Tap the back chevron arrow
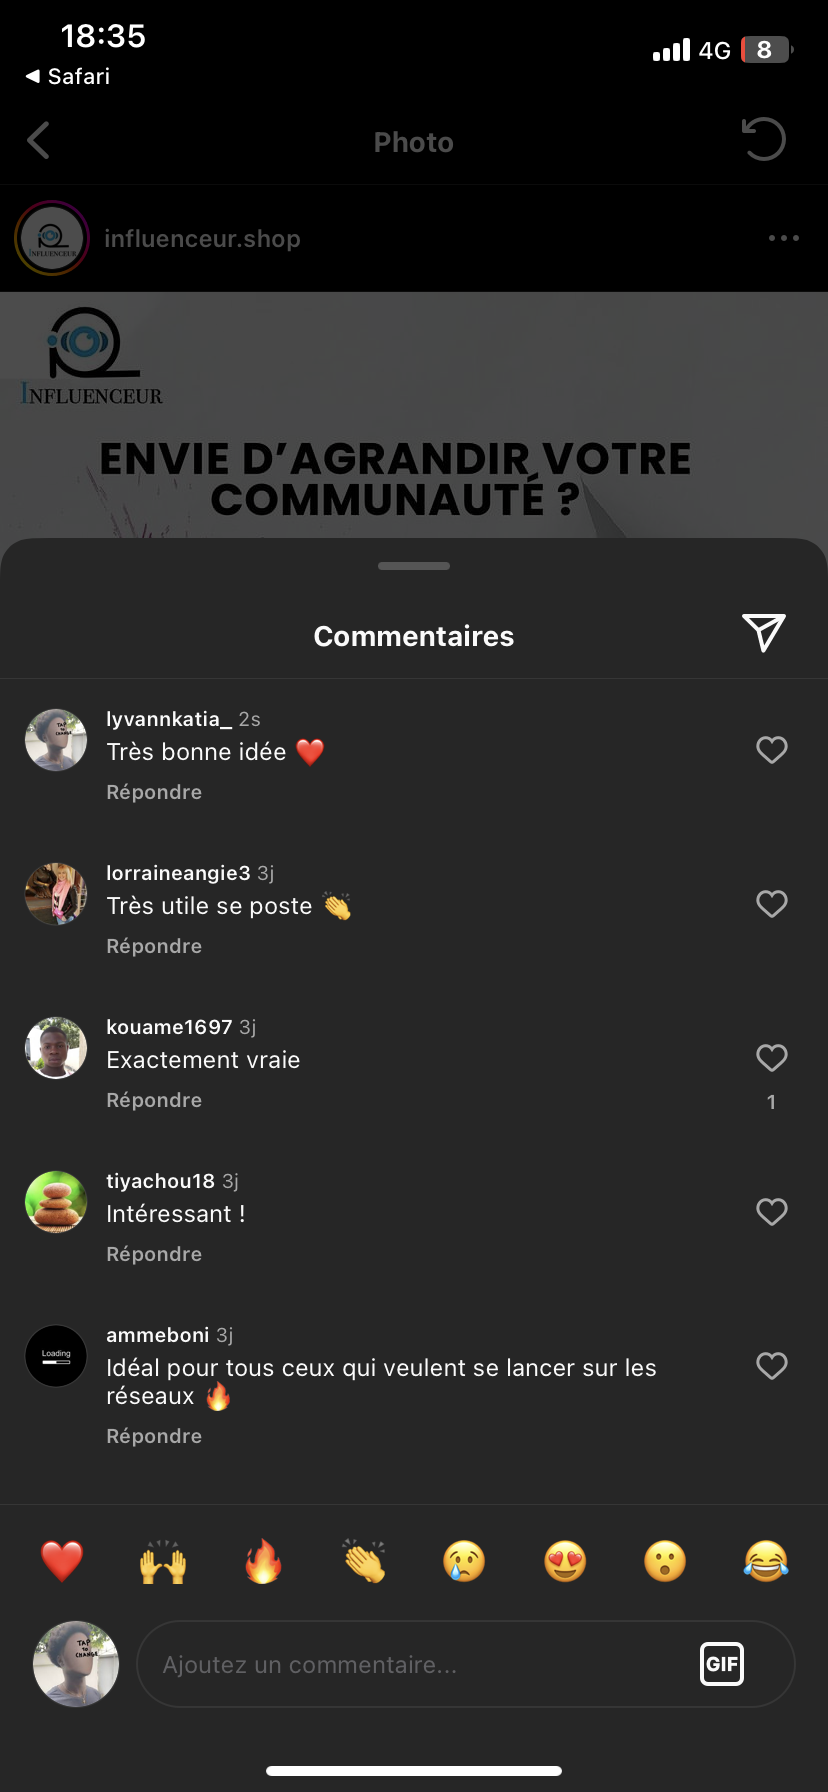Image resolution: width=828 pixels, height=1792 pixels. [39, 141]
